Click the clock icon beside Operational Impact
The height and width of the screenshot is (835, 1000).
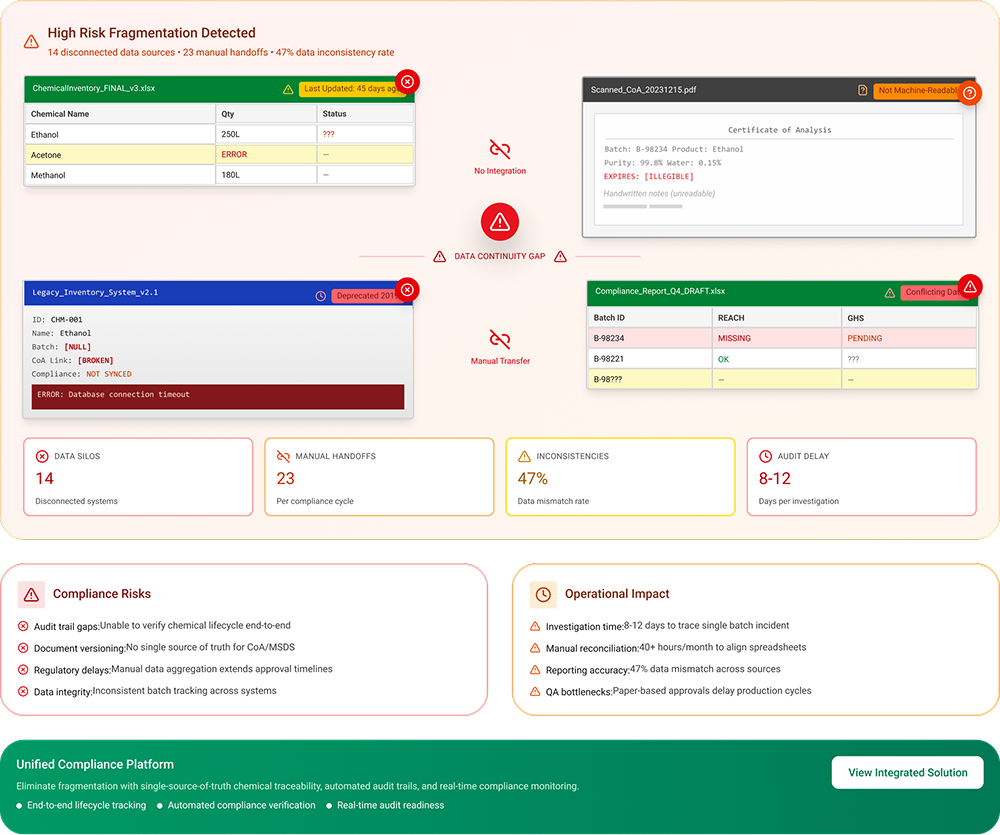(x=543, y=594)
